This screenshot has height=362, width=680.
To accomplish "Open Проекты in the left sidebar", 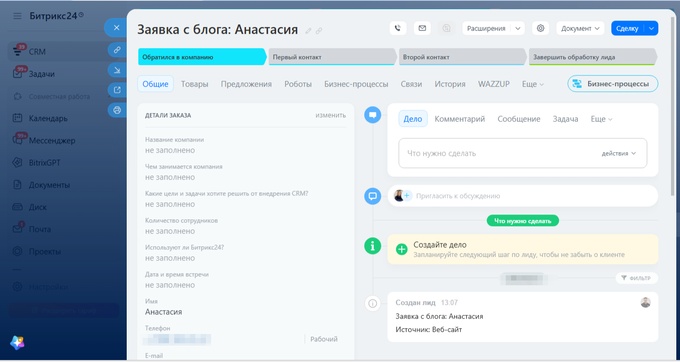I will point(45,251).
